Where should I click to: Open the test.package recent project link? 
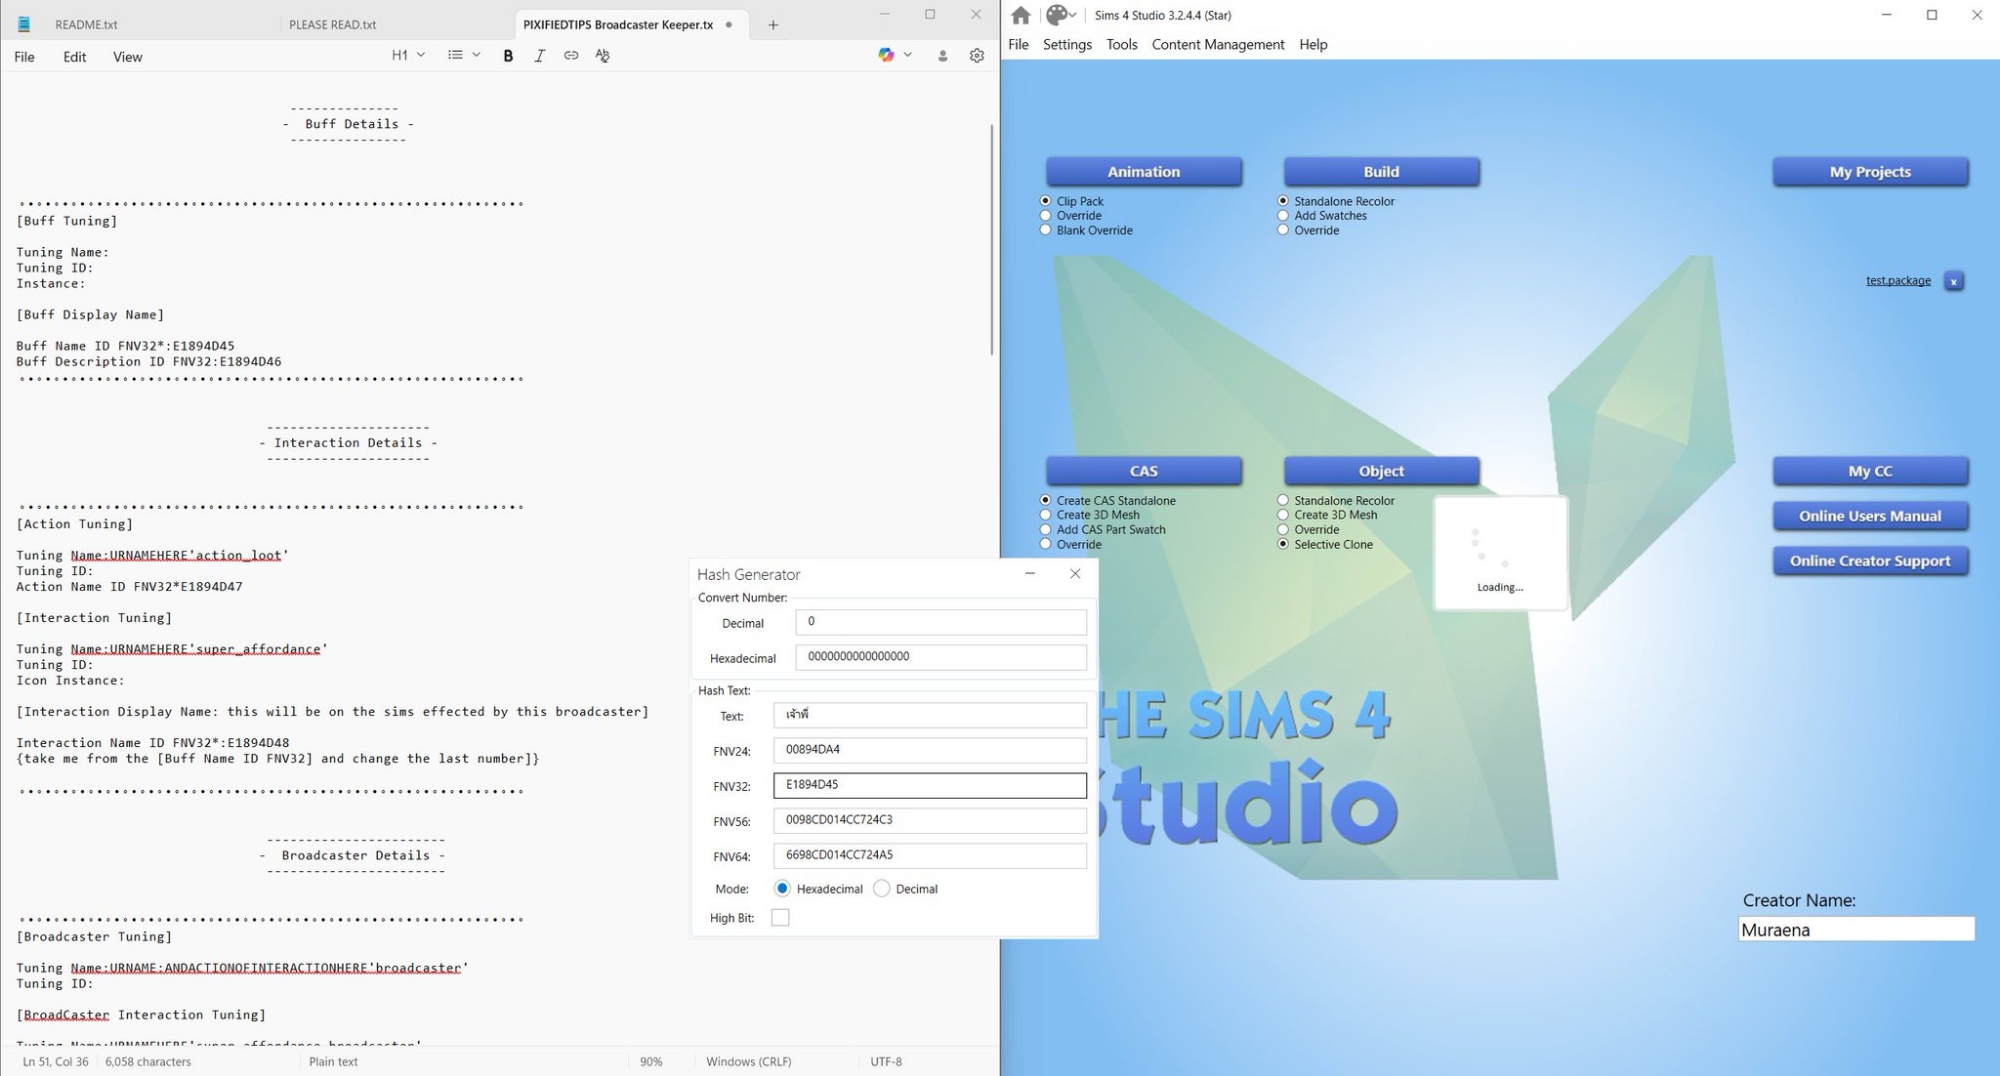coord(1897,281)
